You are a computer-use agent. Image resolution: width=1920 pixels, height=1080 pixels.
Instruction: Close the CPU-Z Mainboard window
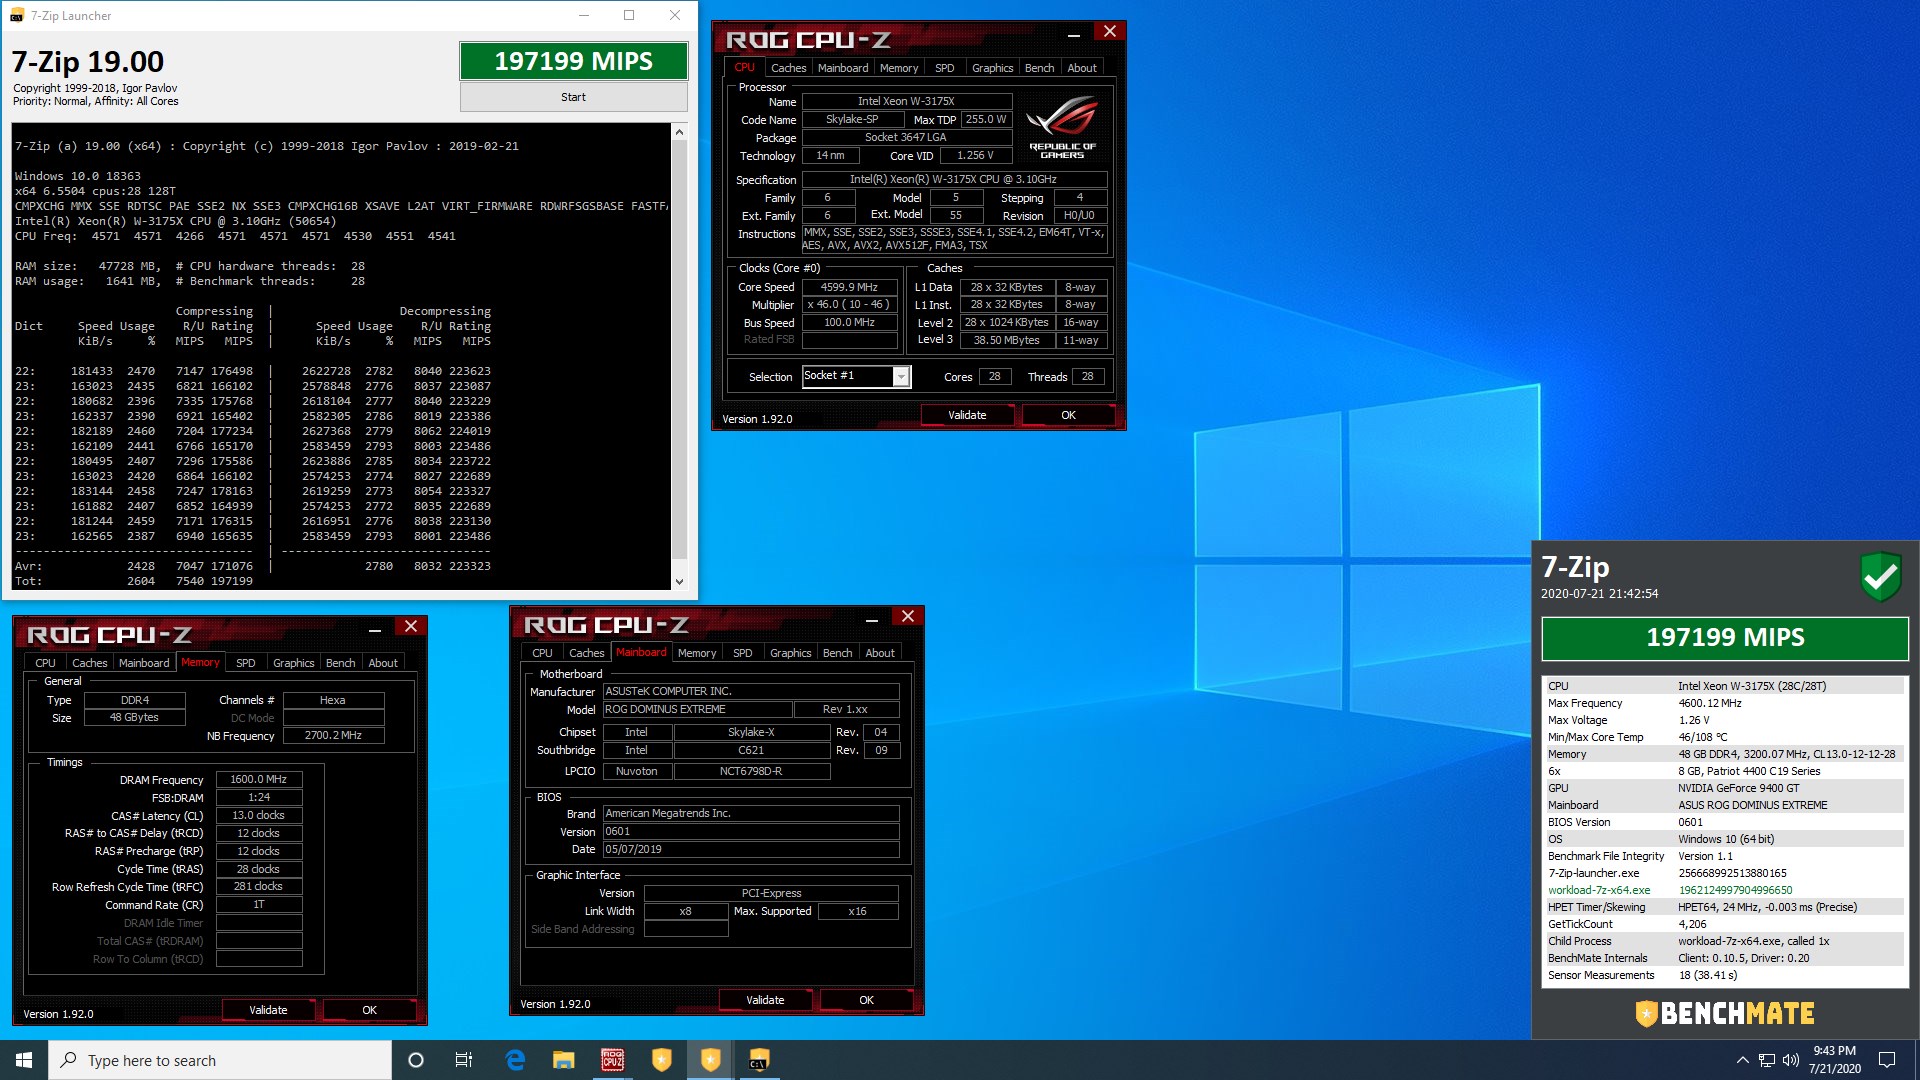[x=908, y=616]
